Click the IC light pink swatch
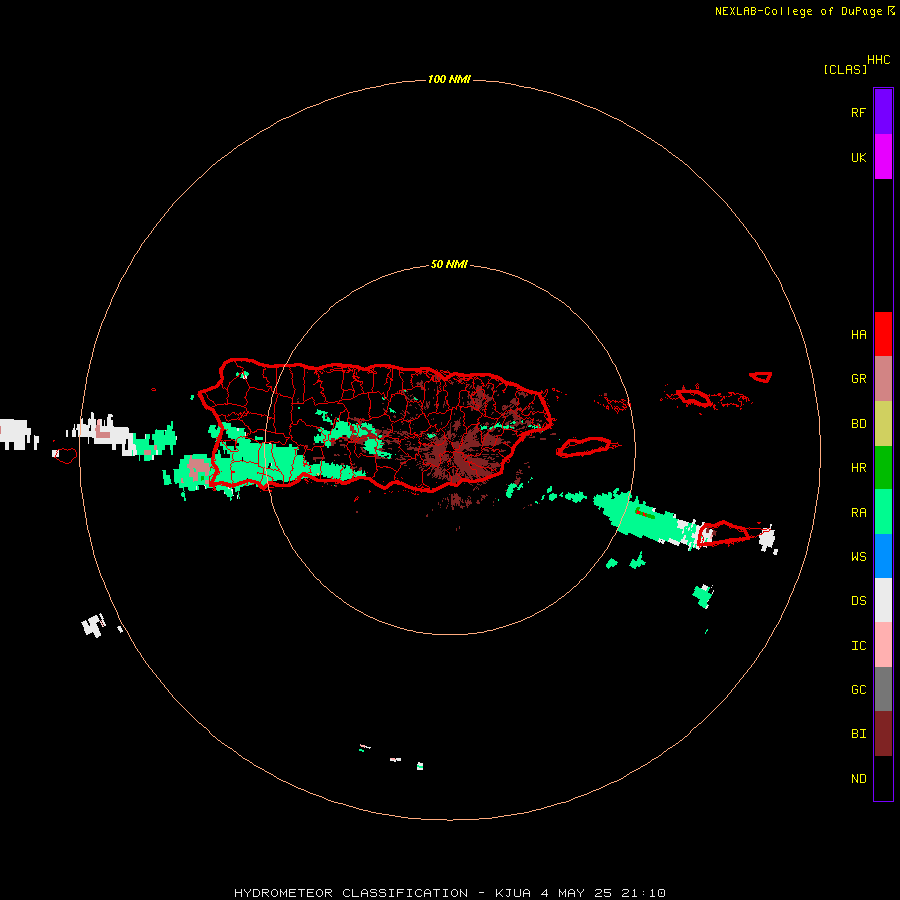Image resolution: width=900 pixels, height=900 pixels. point(883,645)
